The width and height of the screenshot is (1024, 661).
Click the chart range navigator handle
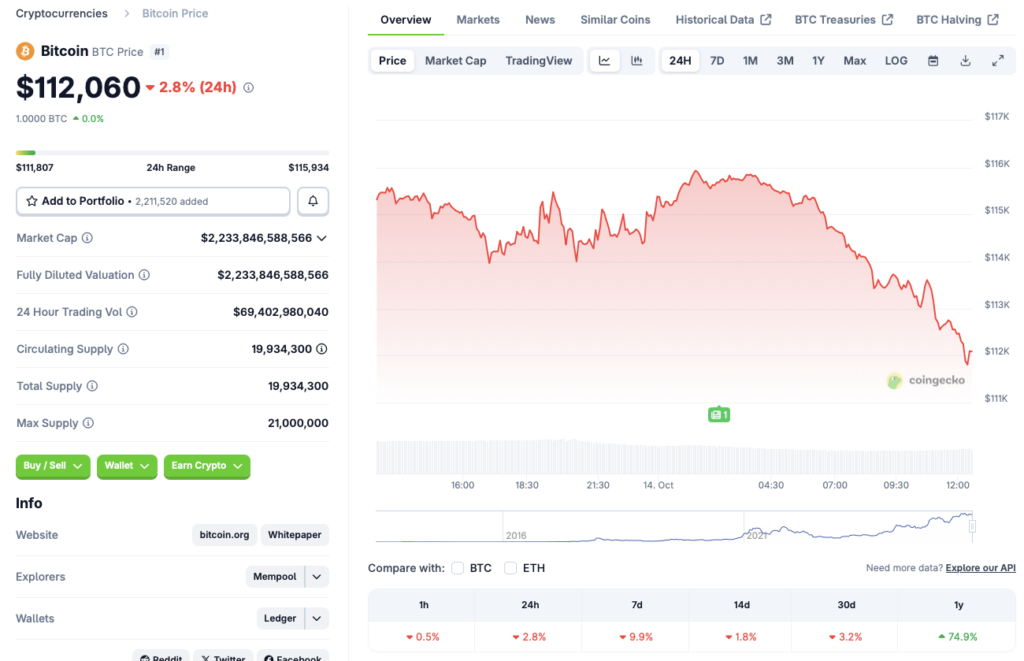(971, 526)
